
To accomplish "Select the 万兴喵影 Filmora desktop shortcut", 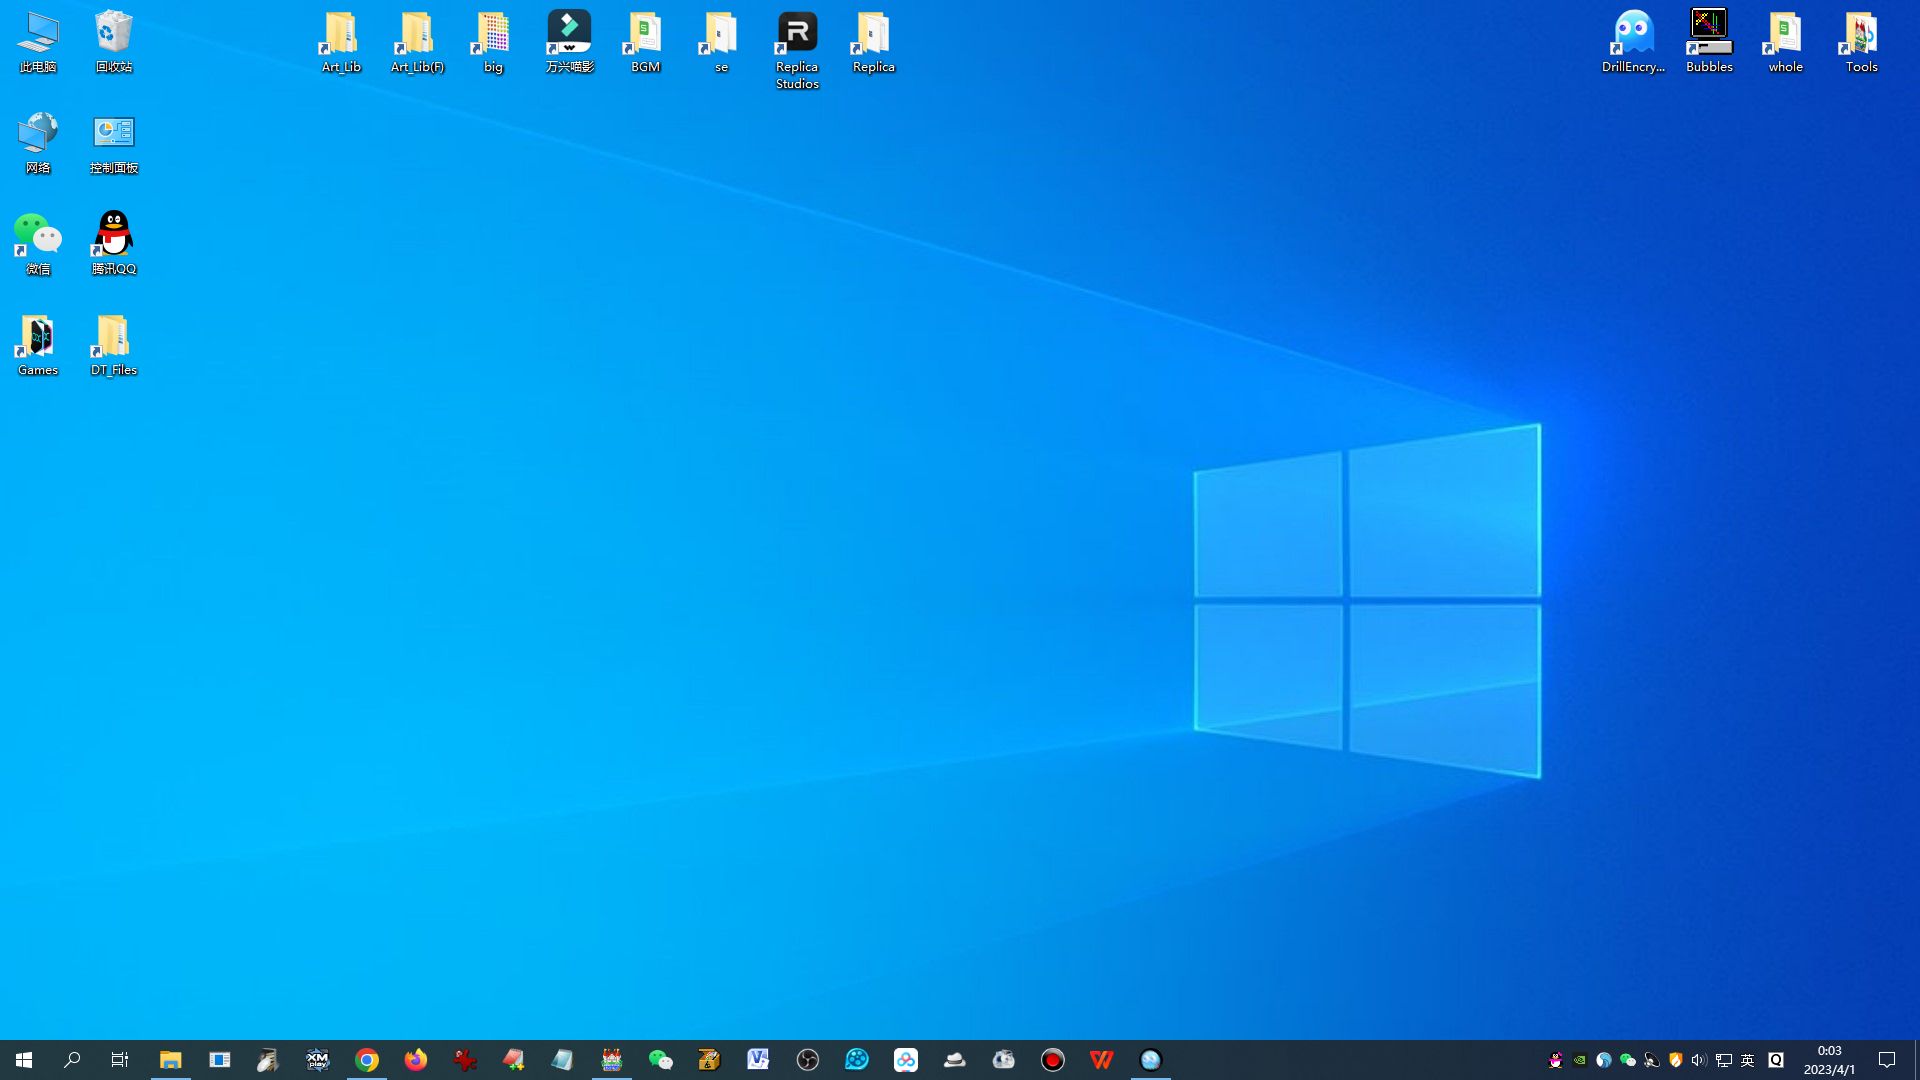I will click(569, 42).
